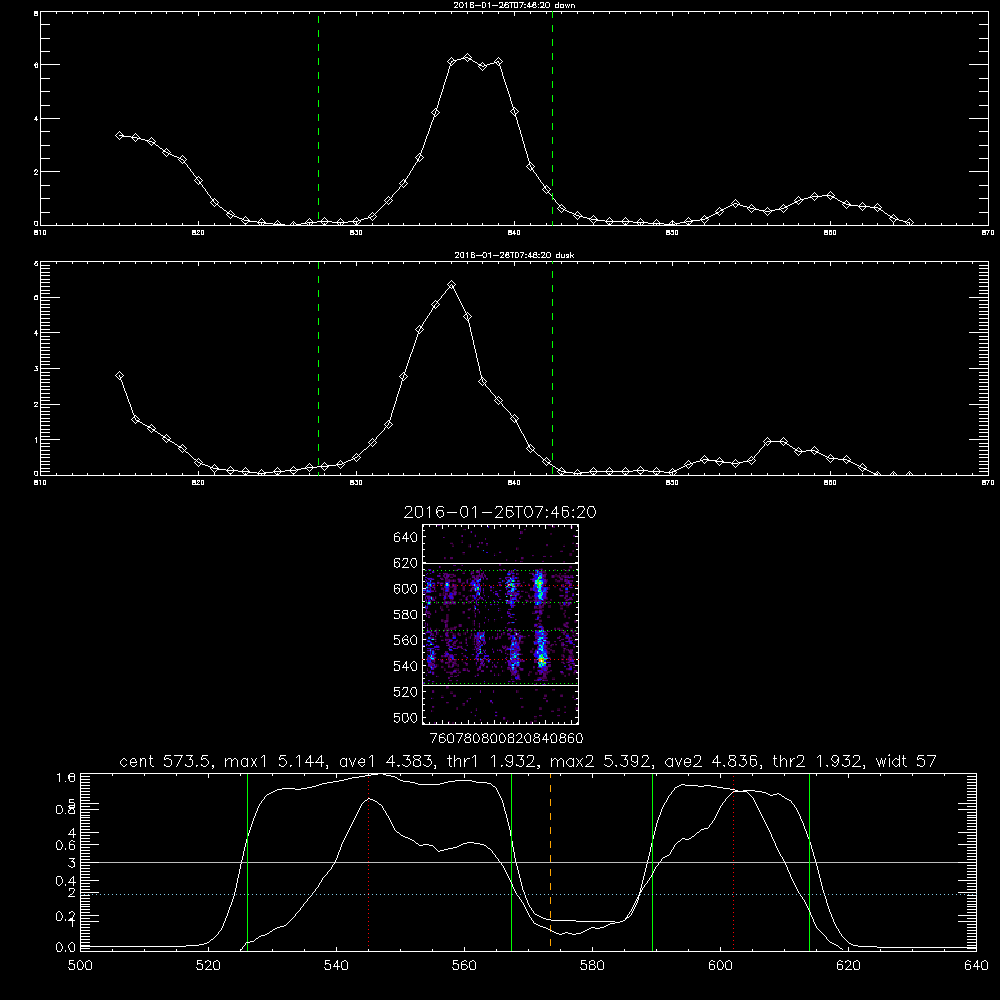Click the 560 label on heatmap y-axis
The height and width of the screenshot is (1000, 1000).
pyautogui.click(x=406, y=640)
